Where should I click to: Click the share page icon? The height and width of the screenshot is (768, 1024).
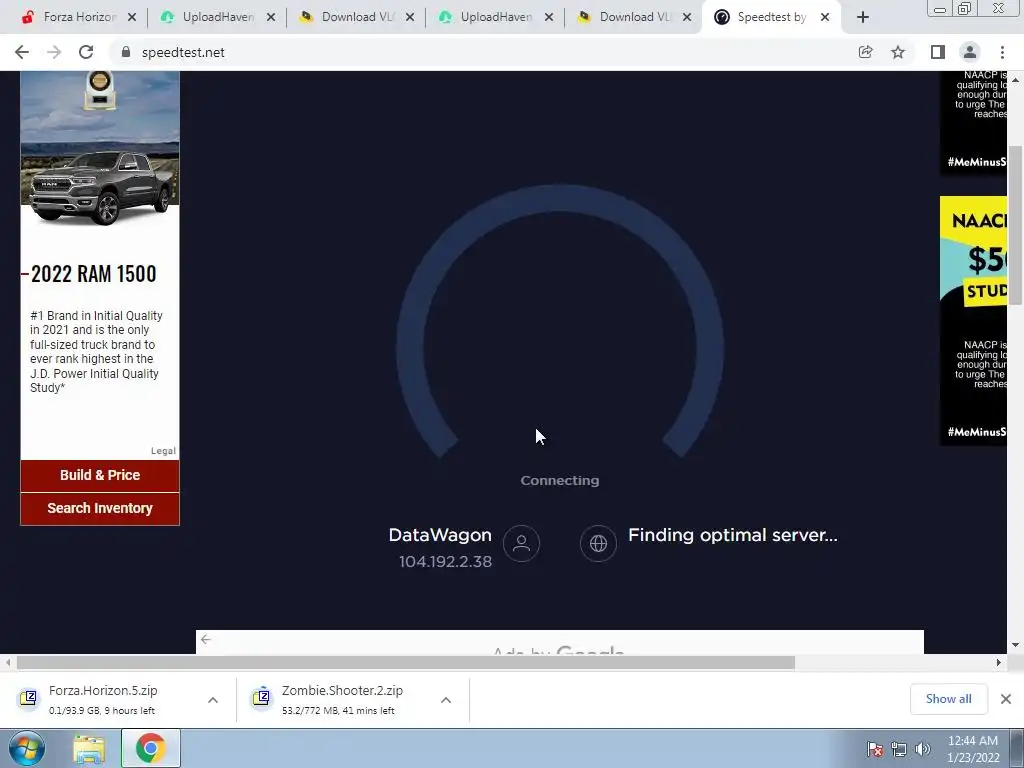[865, 52]
